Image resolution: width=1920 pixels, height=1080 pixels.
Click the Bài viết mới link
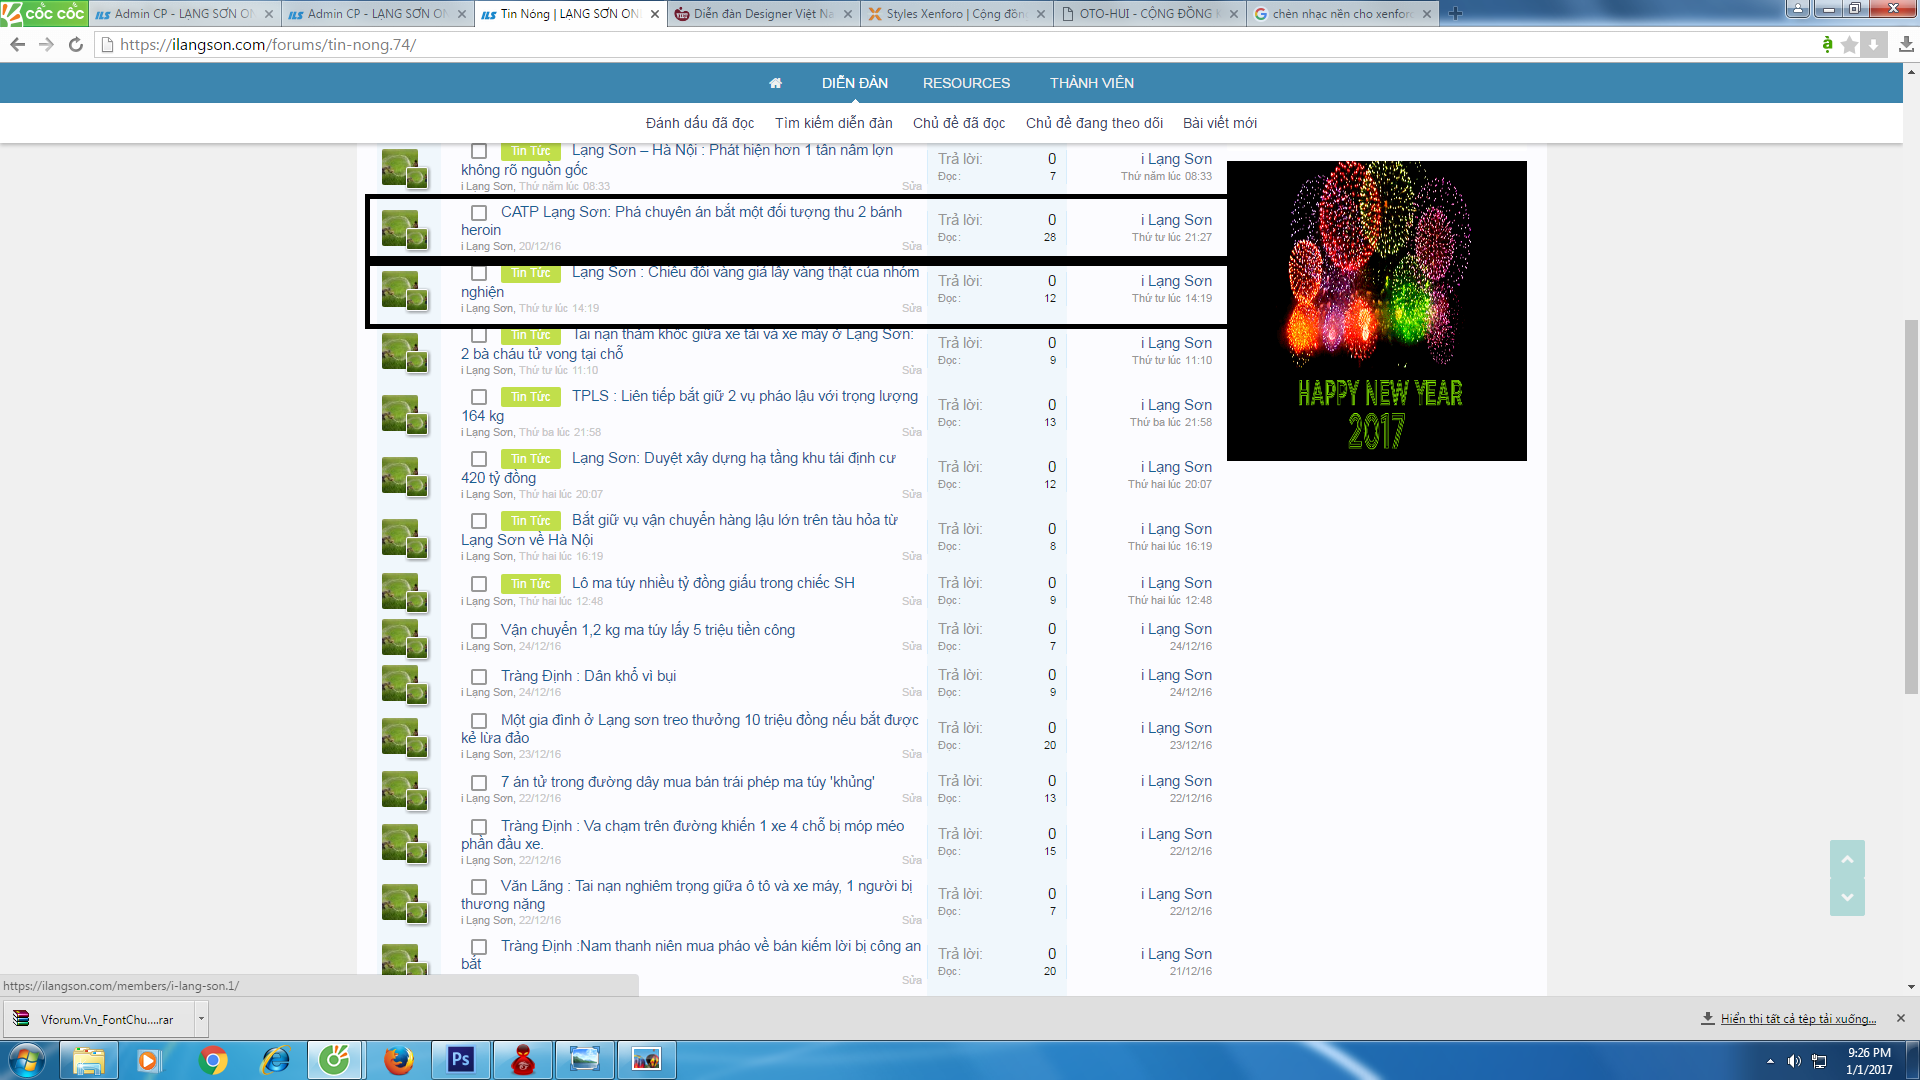[1219, 123]
